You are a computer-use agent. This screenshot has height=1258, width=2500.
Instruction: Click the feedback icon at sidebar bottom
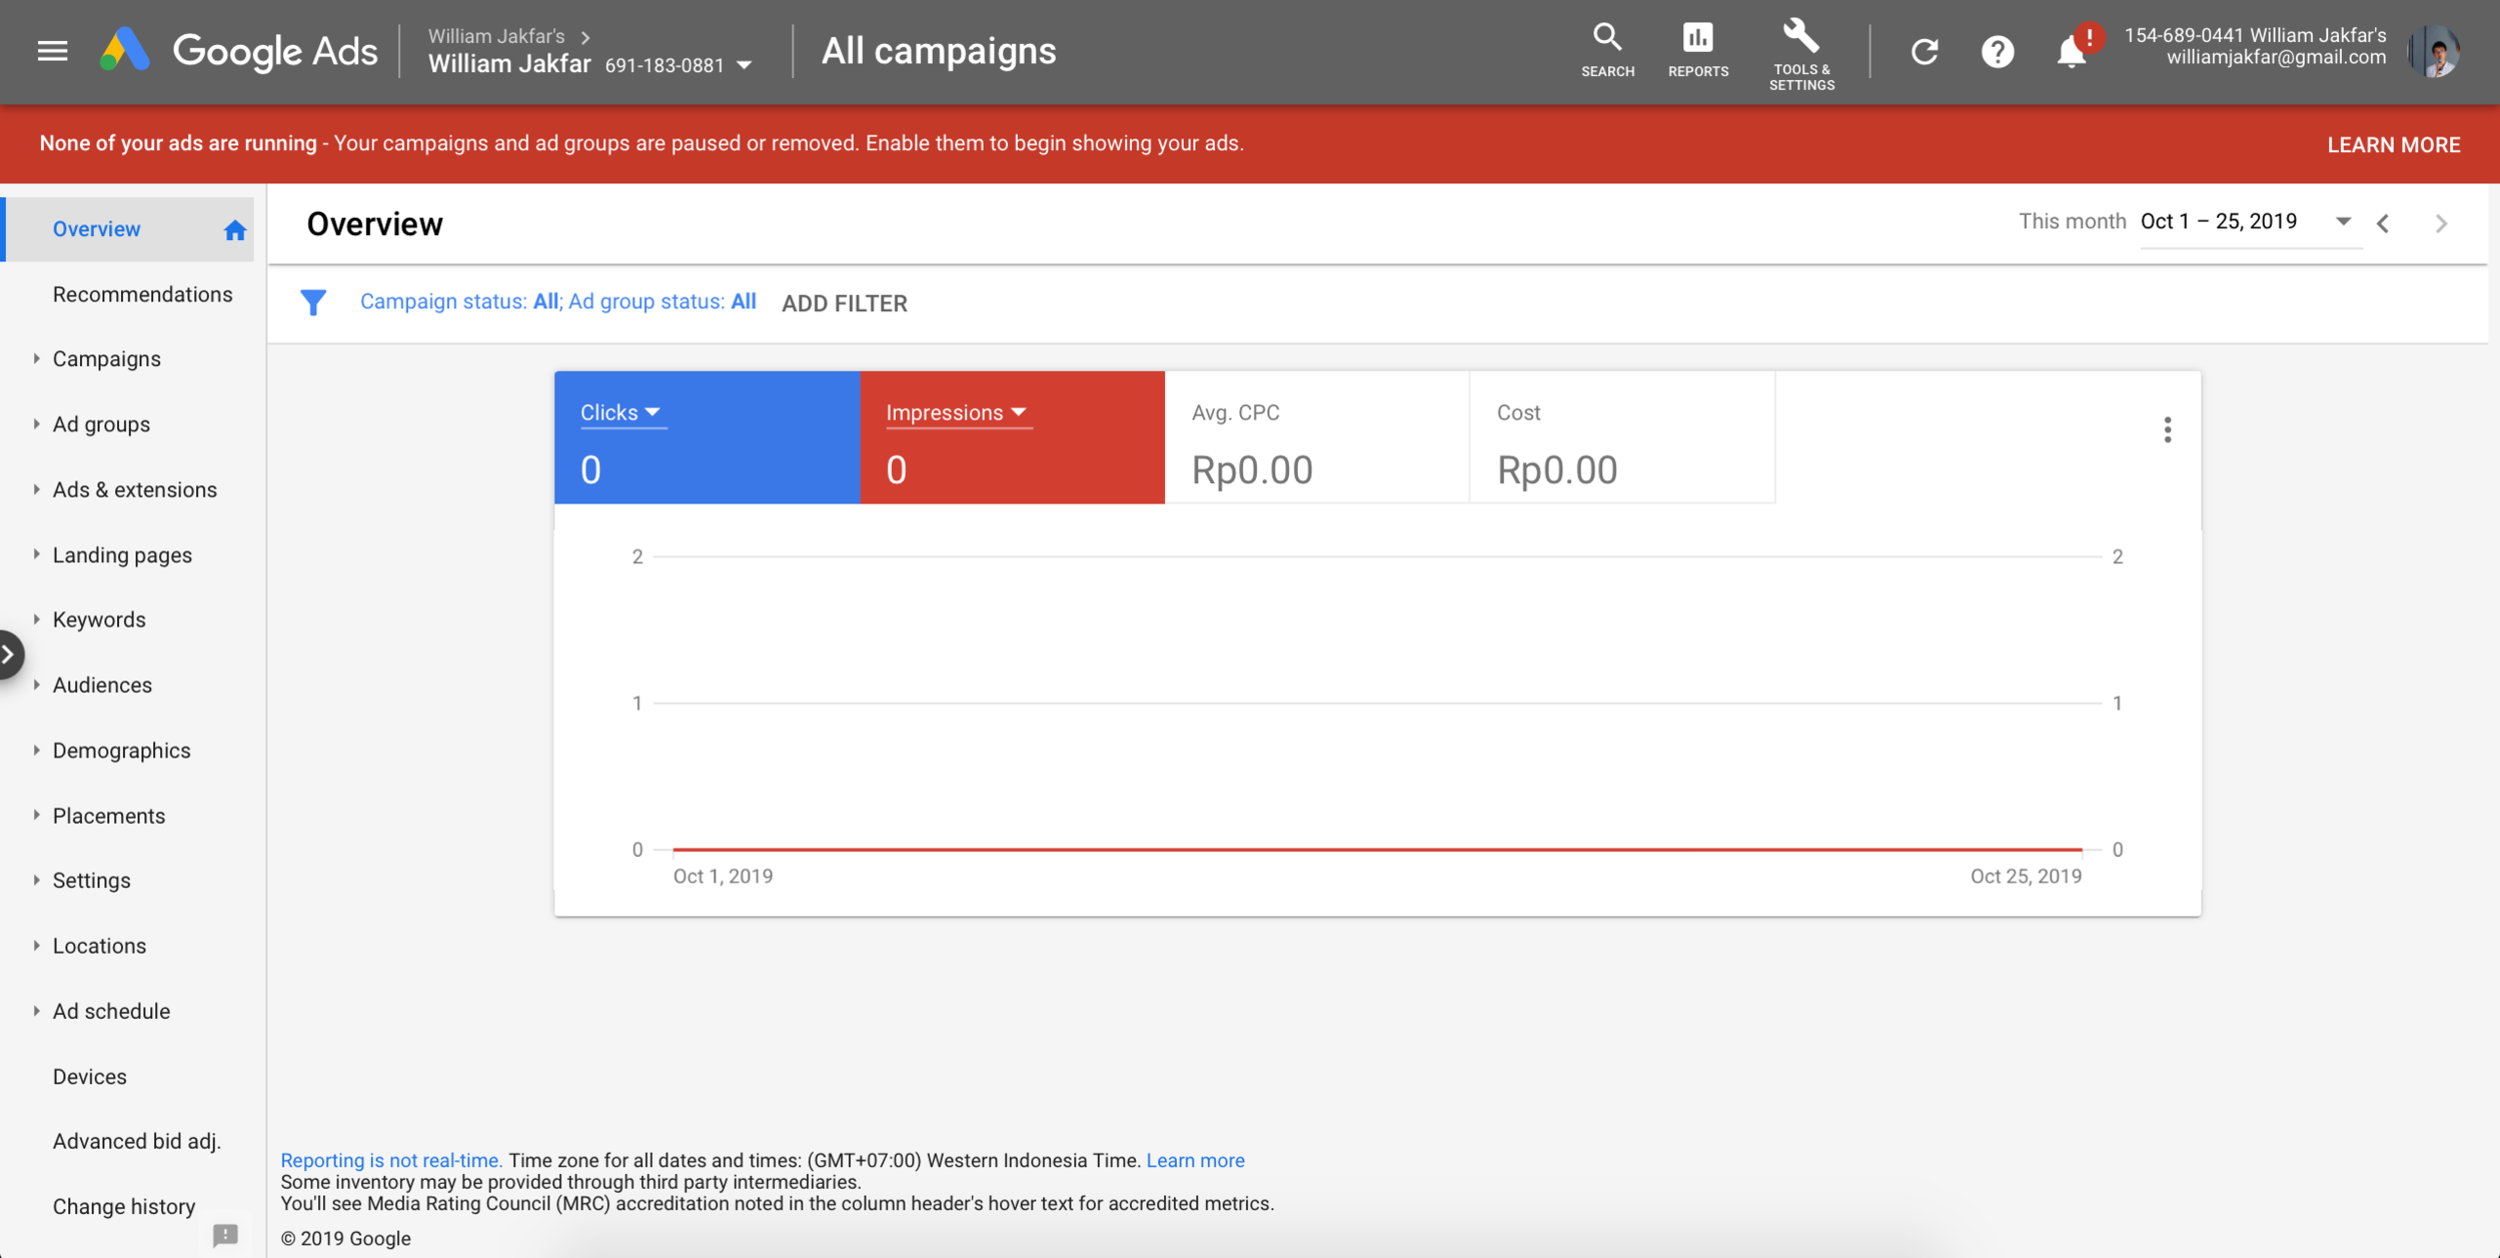coord(226,1235)
